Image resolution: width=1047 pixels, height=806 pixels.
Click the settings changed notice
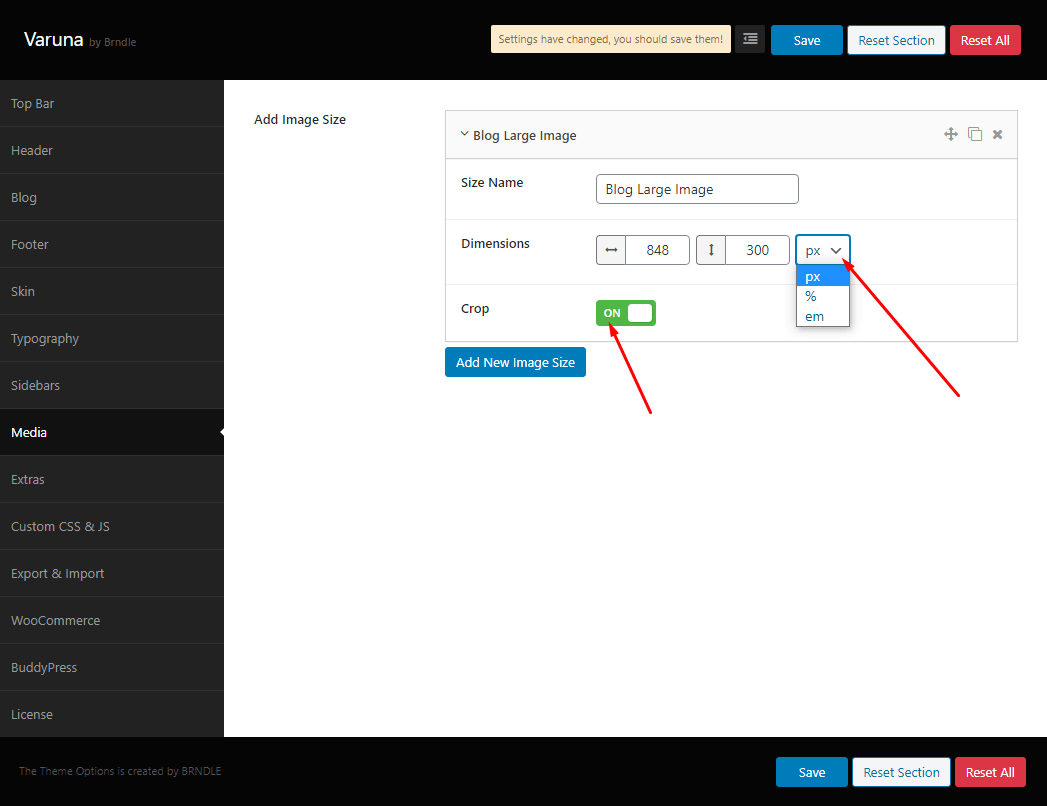[611, 39]
